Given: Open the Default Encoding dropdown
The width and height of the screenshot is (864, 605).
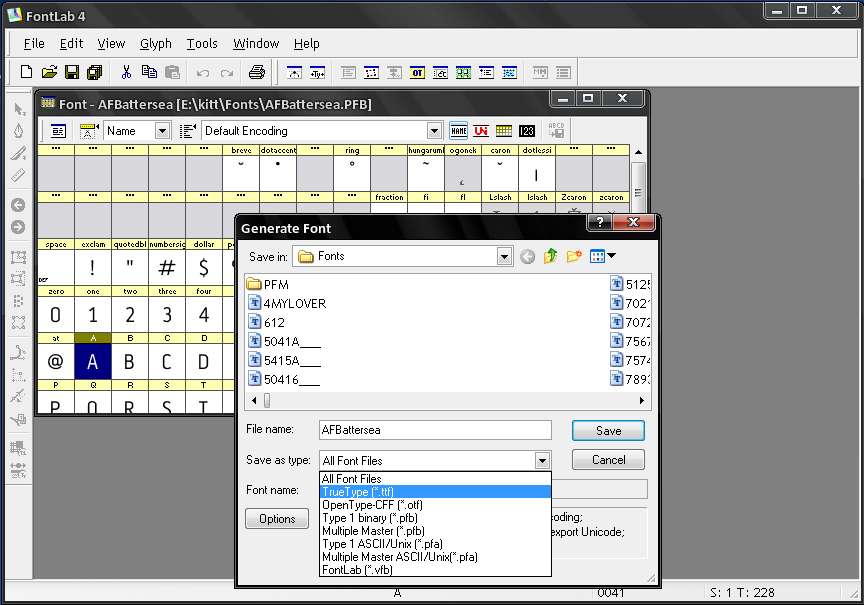Looking at the screenshot, I should [x=434, y=131].
